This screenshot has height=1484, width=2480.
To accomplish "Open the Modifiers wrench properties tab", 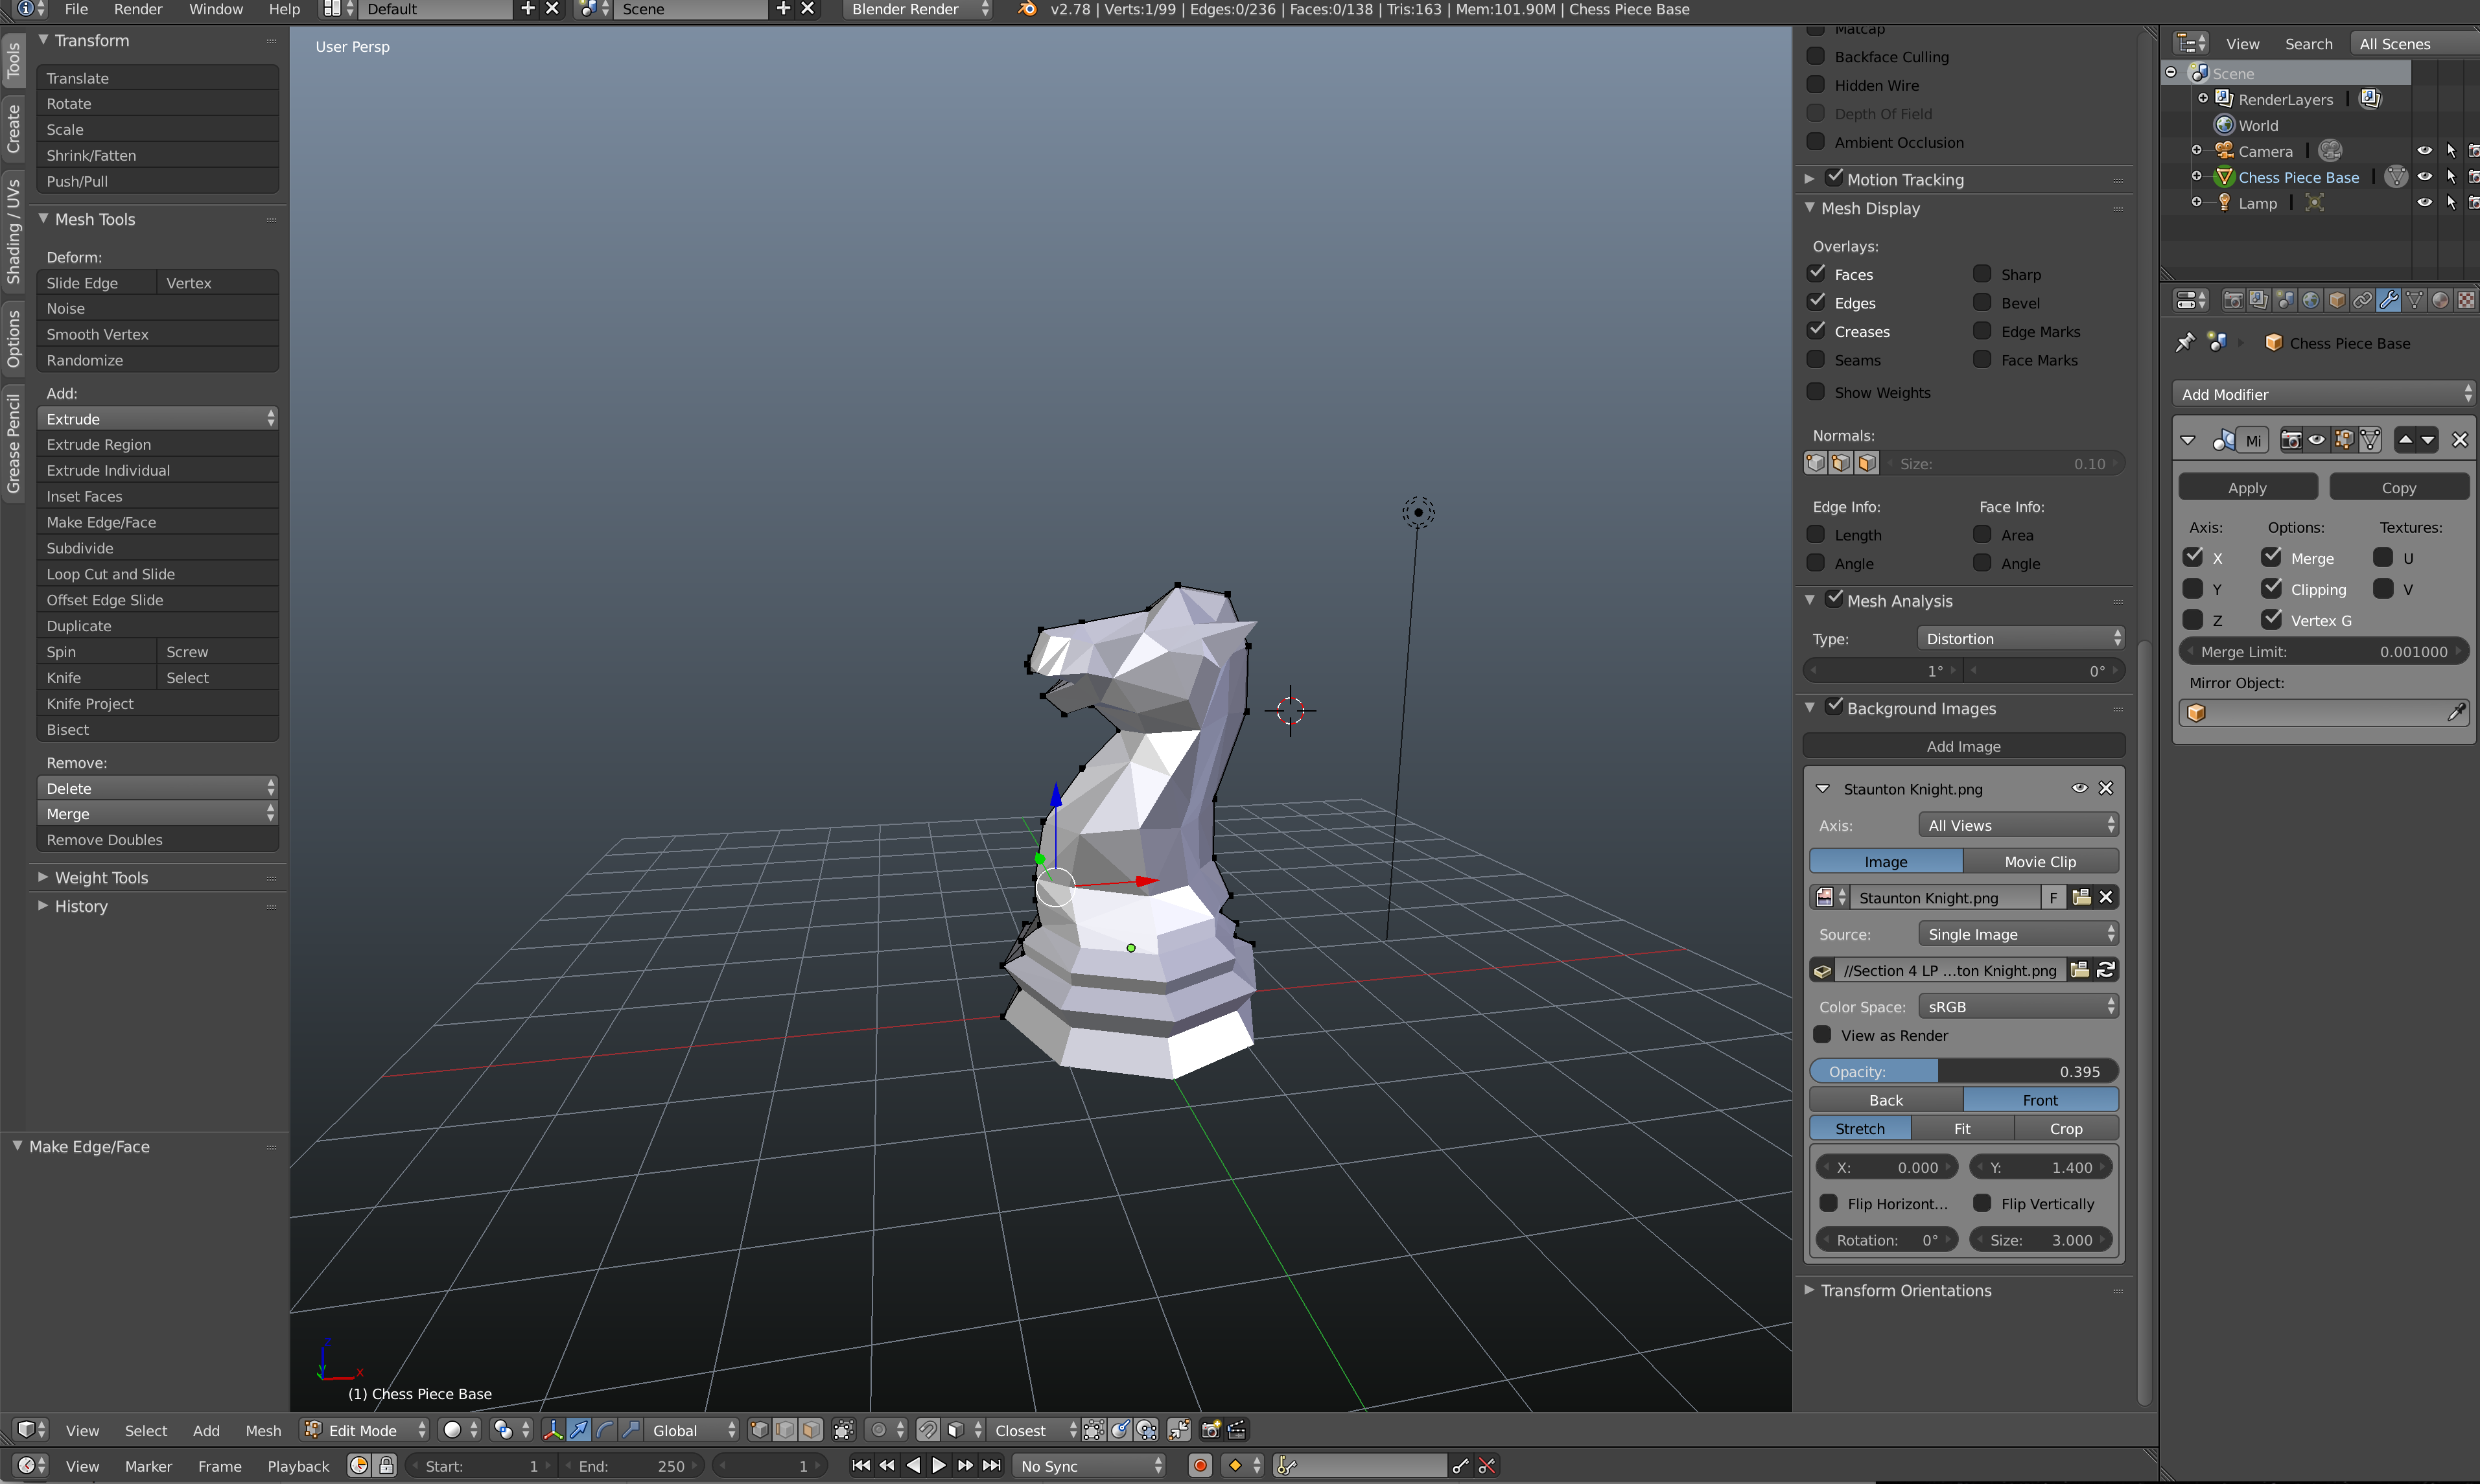I will click(2388, 300).
